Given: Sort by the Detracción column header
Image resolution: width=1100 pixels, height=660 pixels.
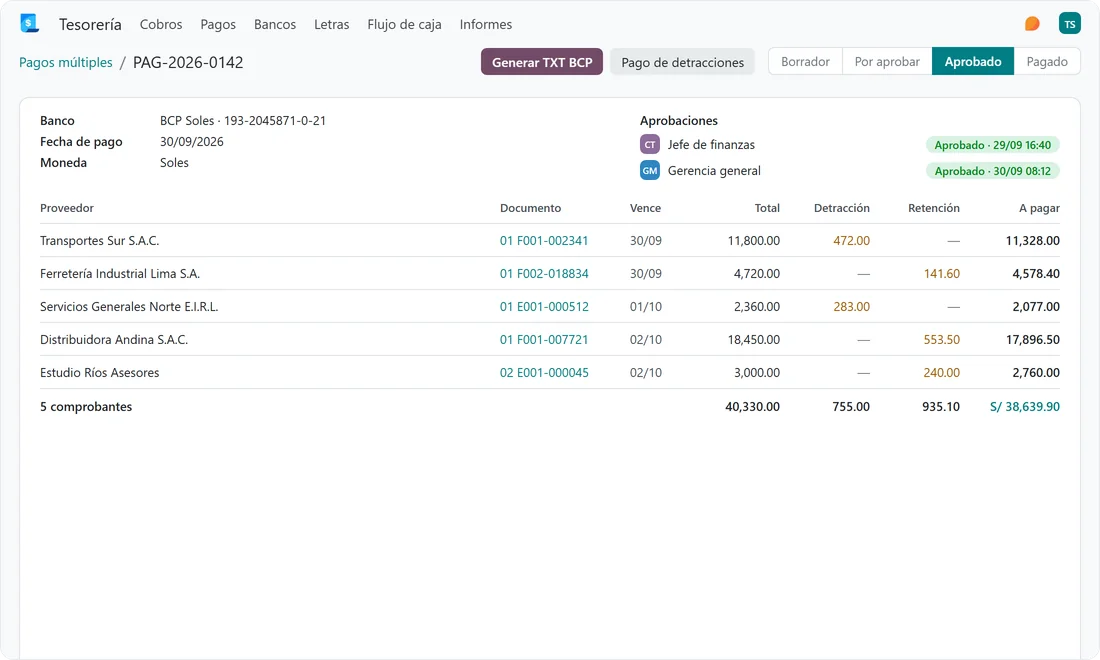Looking at the screenshot, I should (x=841, y=208).
